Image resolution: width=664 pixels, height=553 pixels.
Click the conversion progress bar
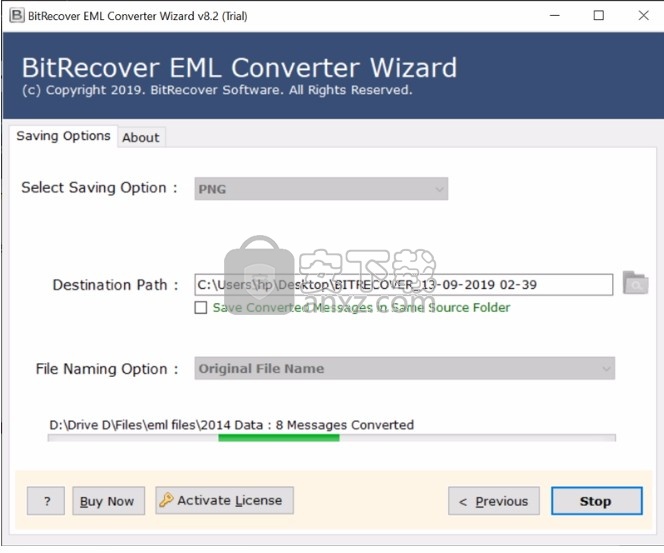pos(332,438)
